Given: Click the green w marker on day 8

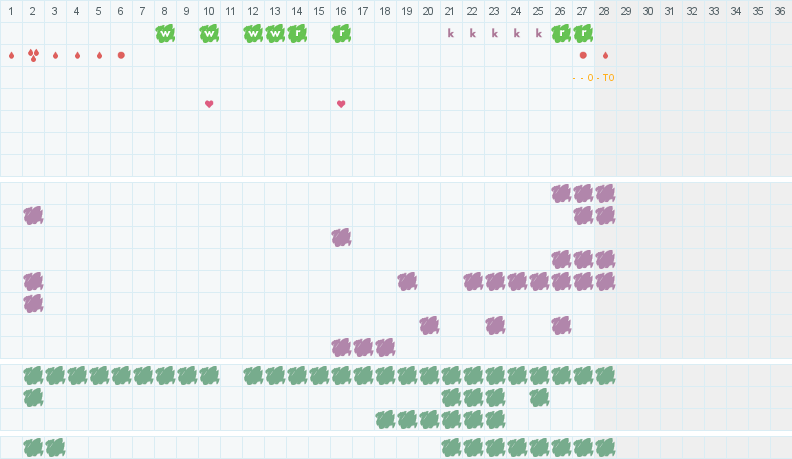Looking at the screenshot, I should pyautogui.click(x=165, y=34).
